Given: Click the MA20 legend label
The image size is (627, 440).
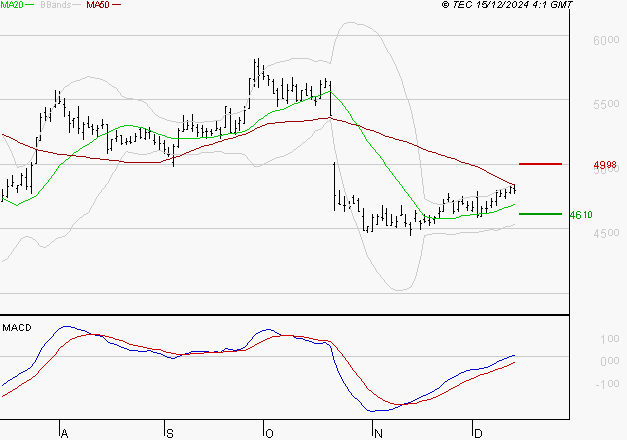Looking at the screenshot, I should 12,5.
